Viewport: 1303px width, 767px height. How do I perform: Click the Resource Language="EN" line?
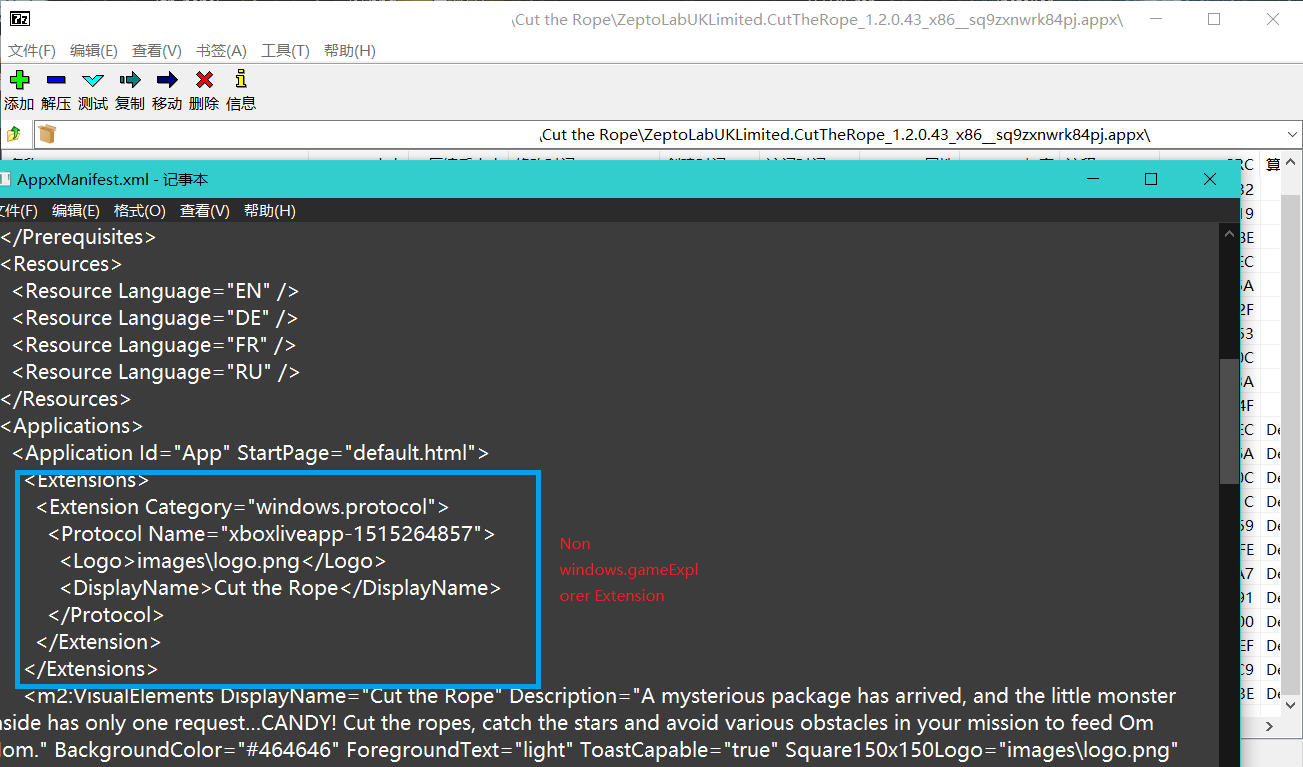coord(156,291)
